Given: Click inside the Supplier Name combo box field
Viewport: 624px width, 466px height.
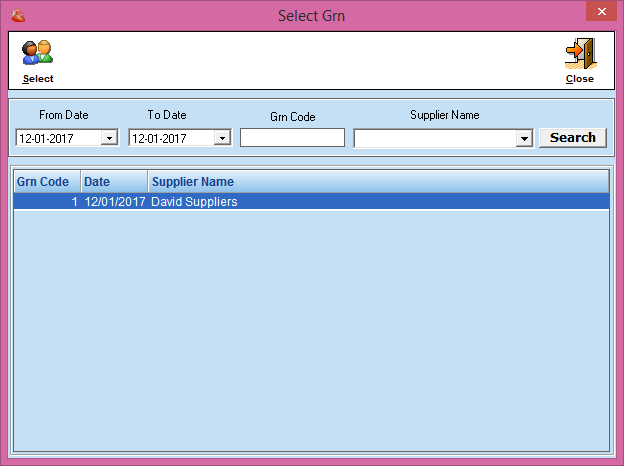Looking at the screenshot, I should click(434, 139).
